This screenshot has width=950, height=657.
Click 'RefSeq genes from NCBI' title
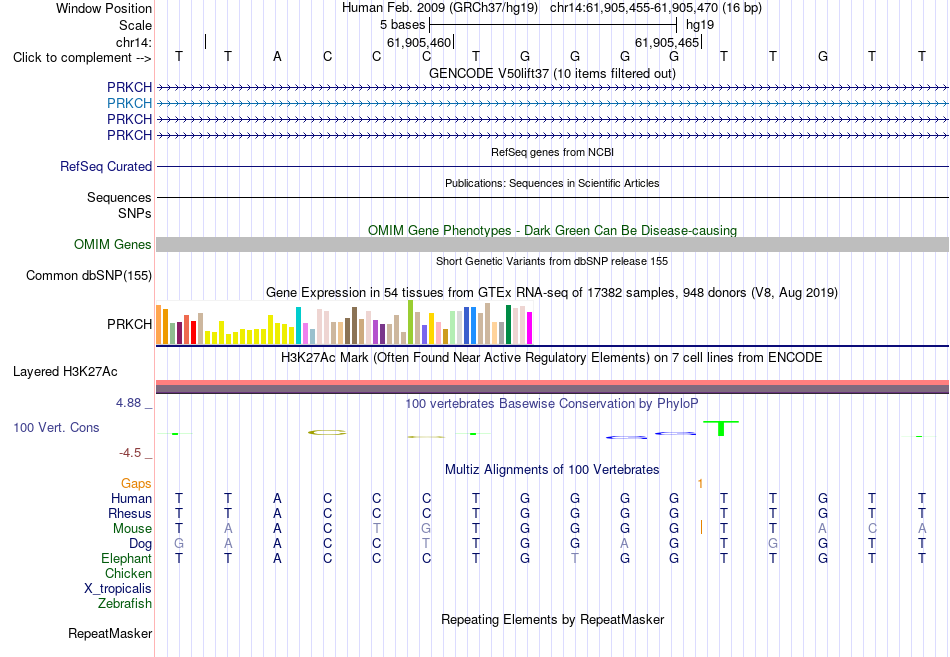coord(552,152)
